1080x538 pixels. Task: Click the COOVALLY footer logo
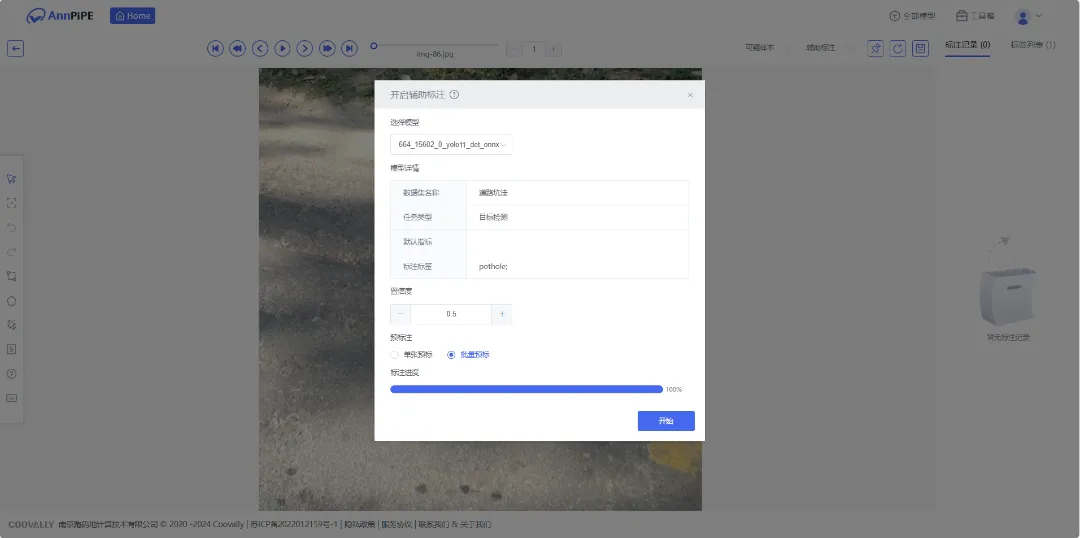[x=31, y=524]
